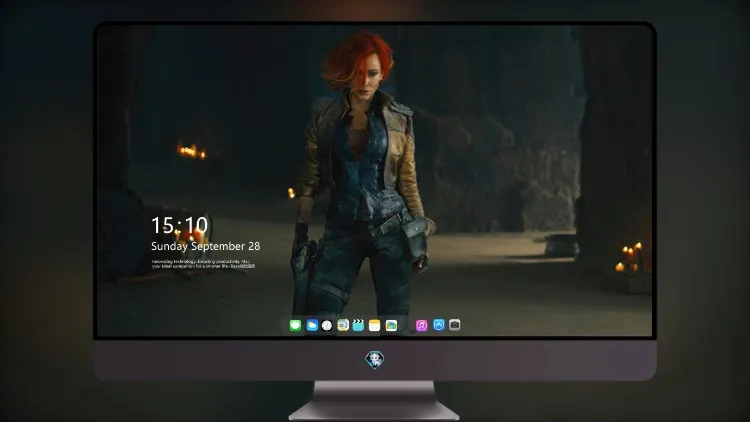750x422 pixels.
Task: Open the yellow Notes app in dock
Action: [x=375, y=325]
